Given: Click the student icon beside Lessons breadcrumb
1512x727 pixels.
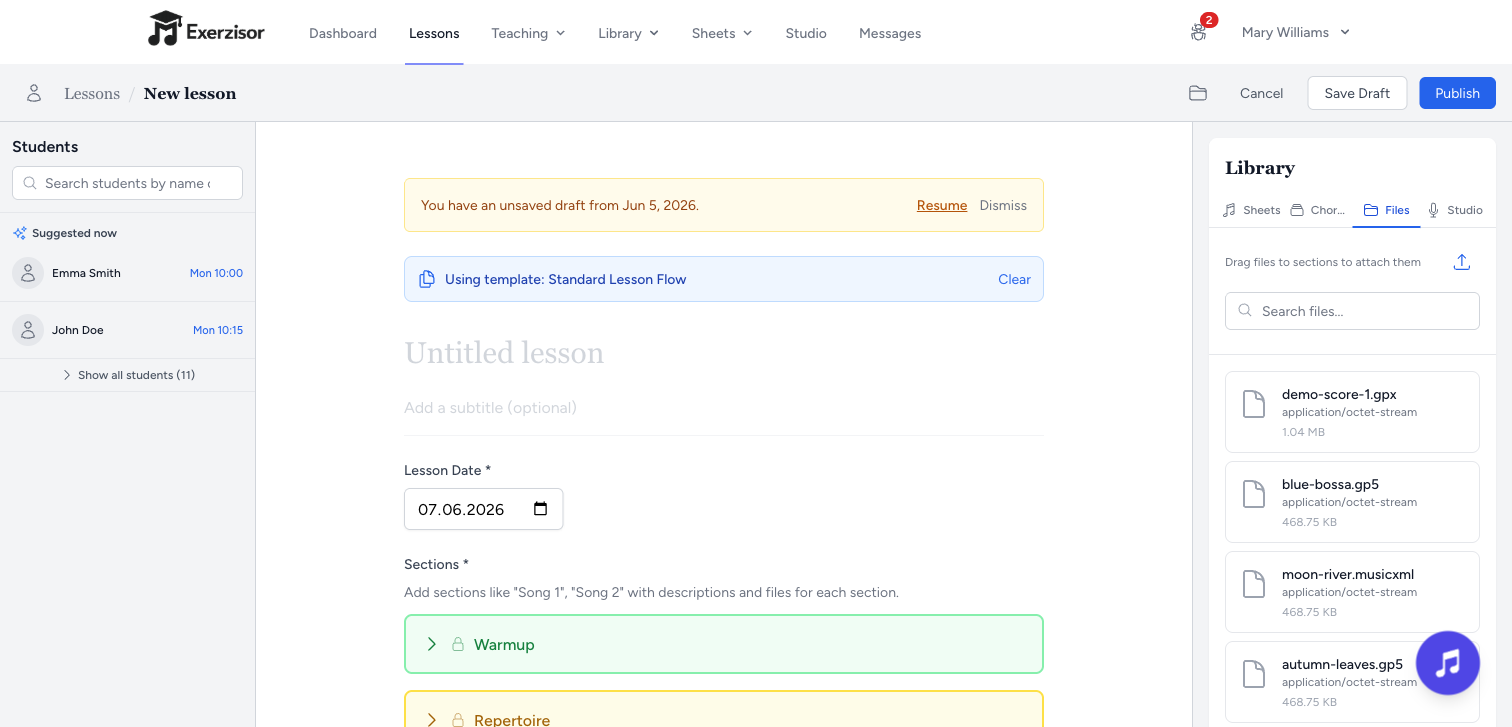Looking at the screenshot, I should click(x=34, y=93).
